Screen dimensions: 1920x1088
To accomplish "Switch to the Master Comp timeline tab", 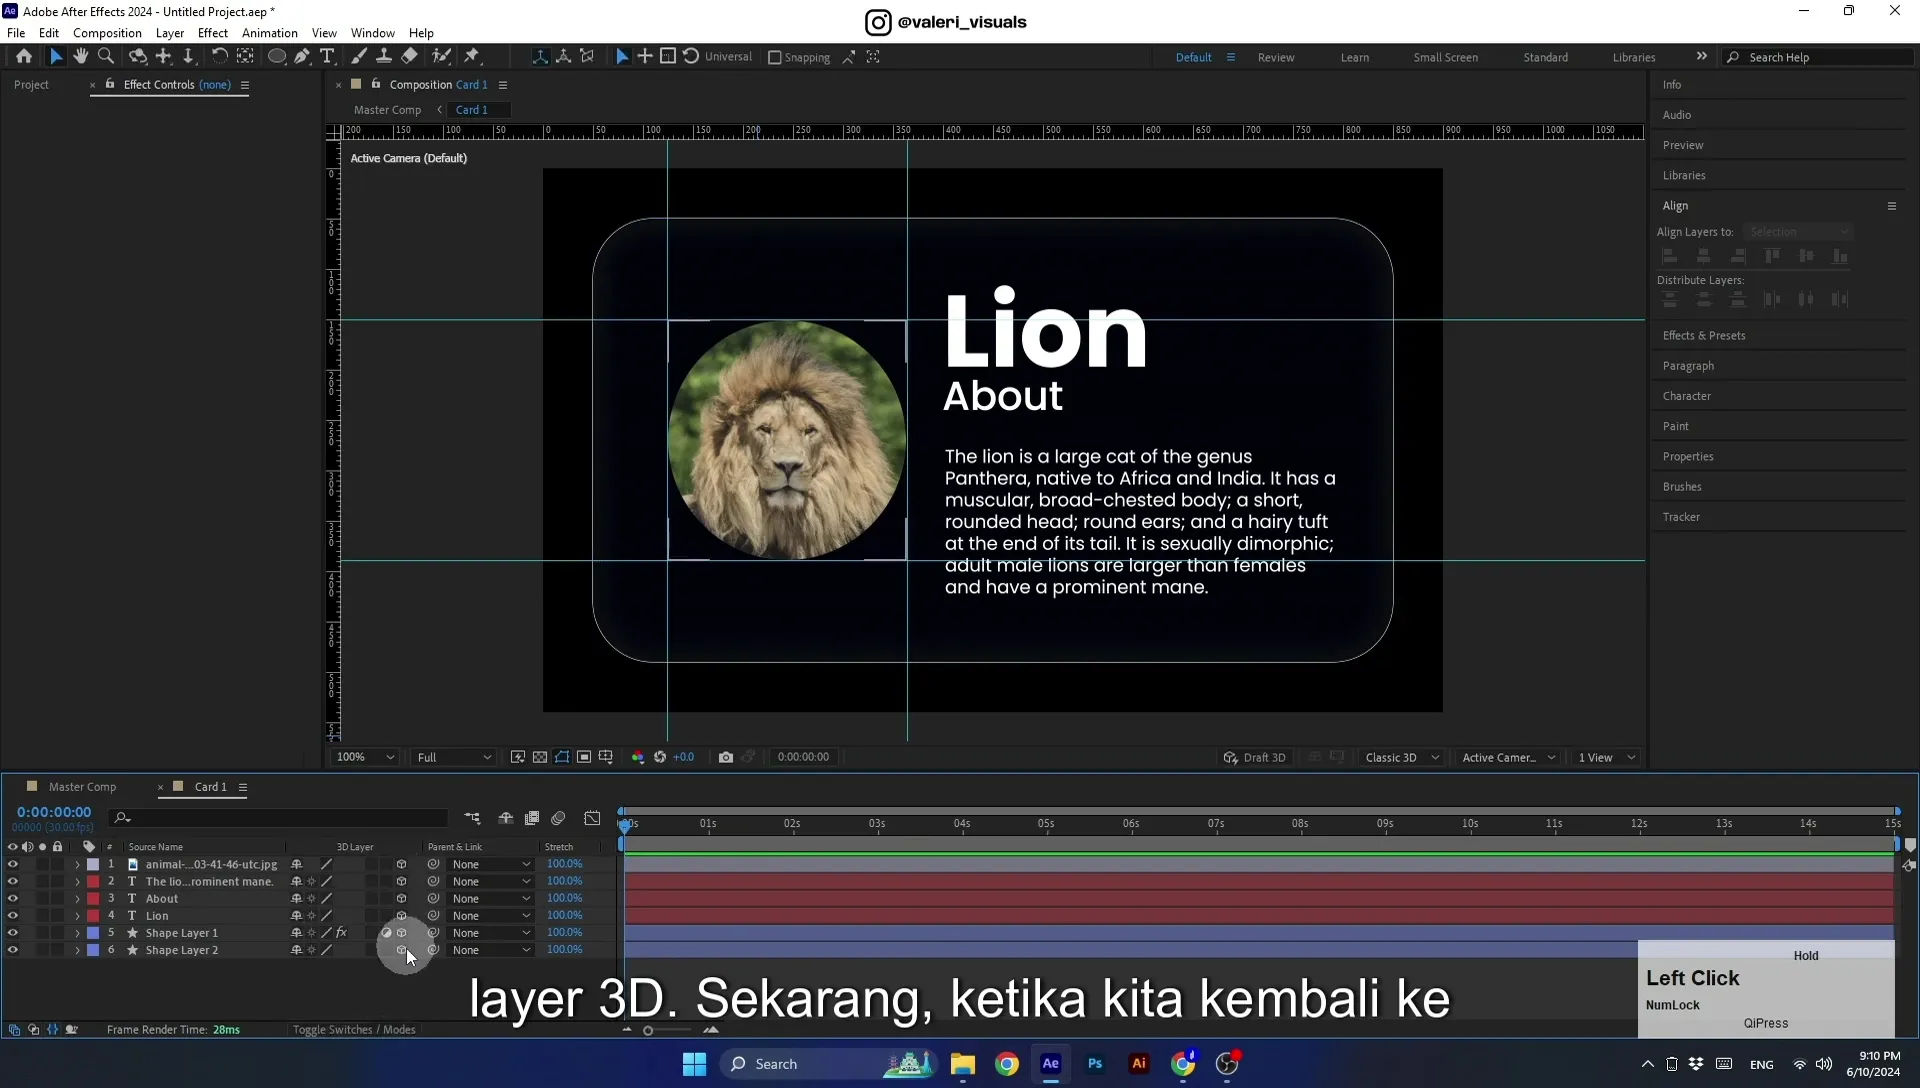I will click(x=82, y=787).
